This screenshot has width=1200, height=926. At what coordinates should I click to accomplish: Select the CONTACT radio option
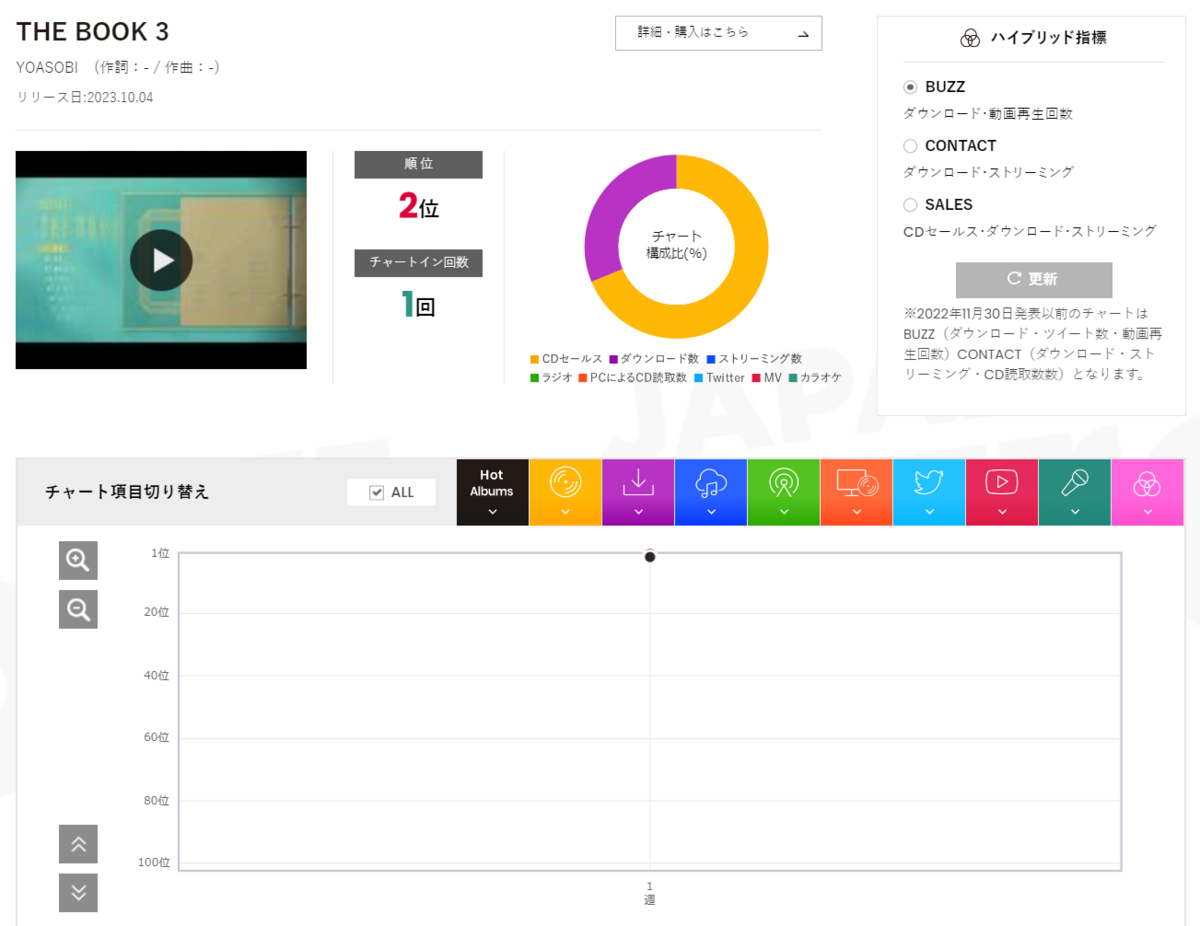(x=910, y=146)
